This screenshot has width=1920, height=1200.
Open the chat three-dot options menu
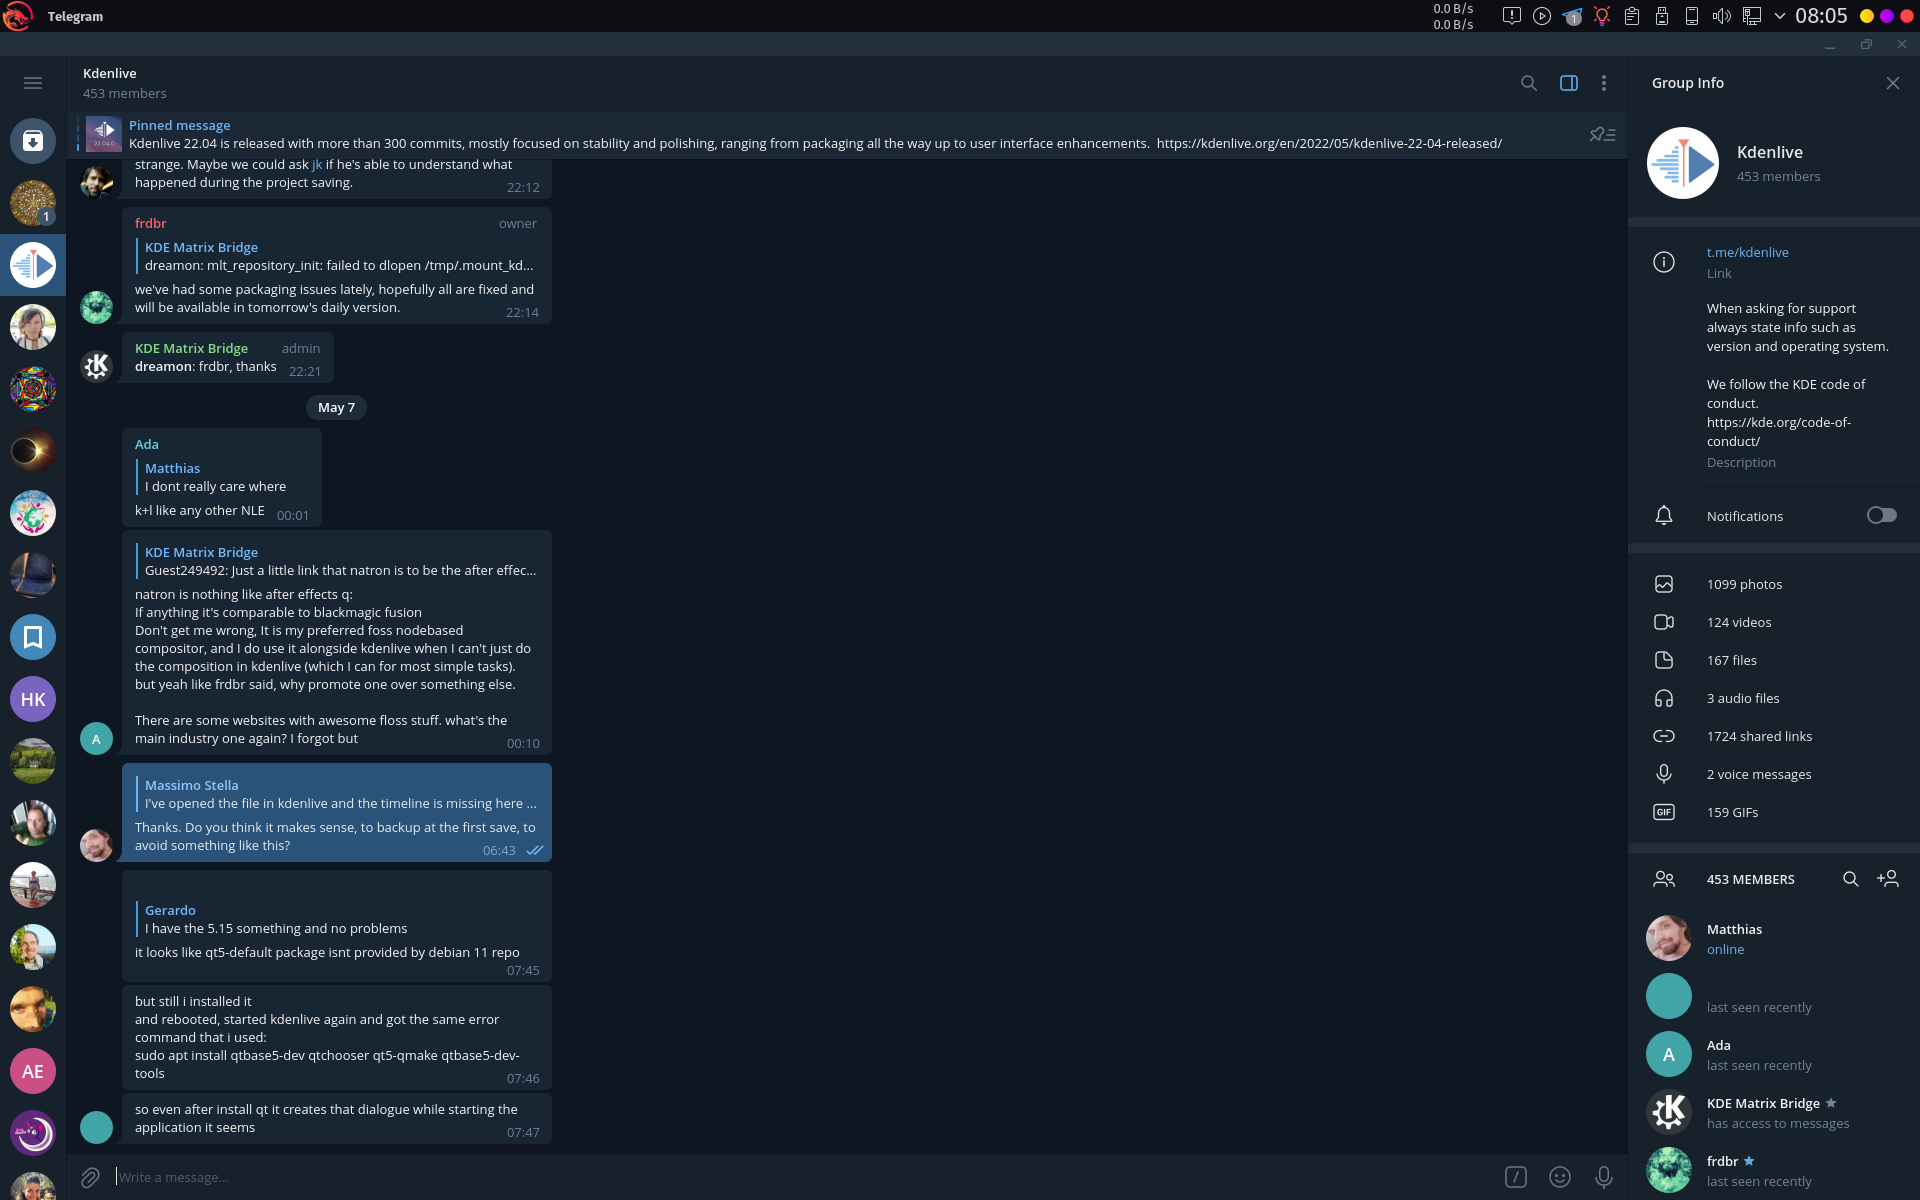click(1604, 83)
